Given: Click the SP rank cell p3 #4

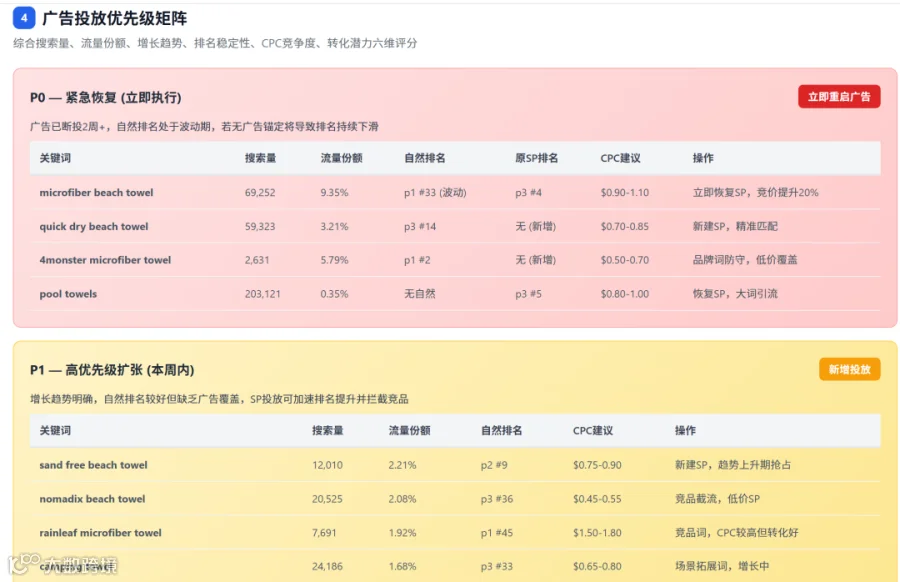Looking at the screenshot, I should (528, 193).
